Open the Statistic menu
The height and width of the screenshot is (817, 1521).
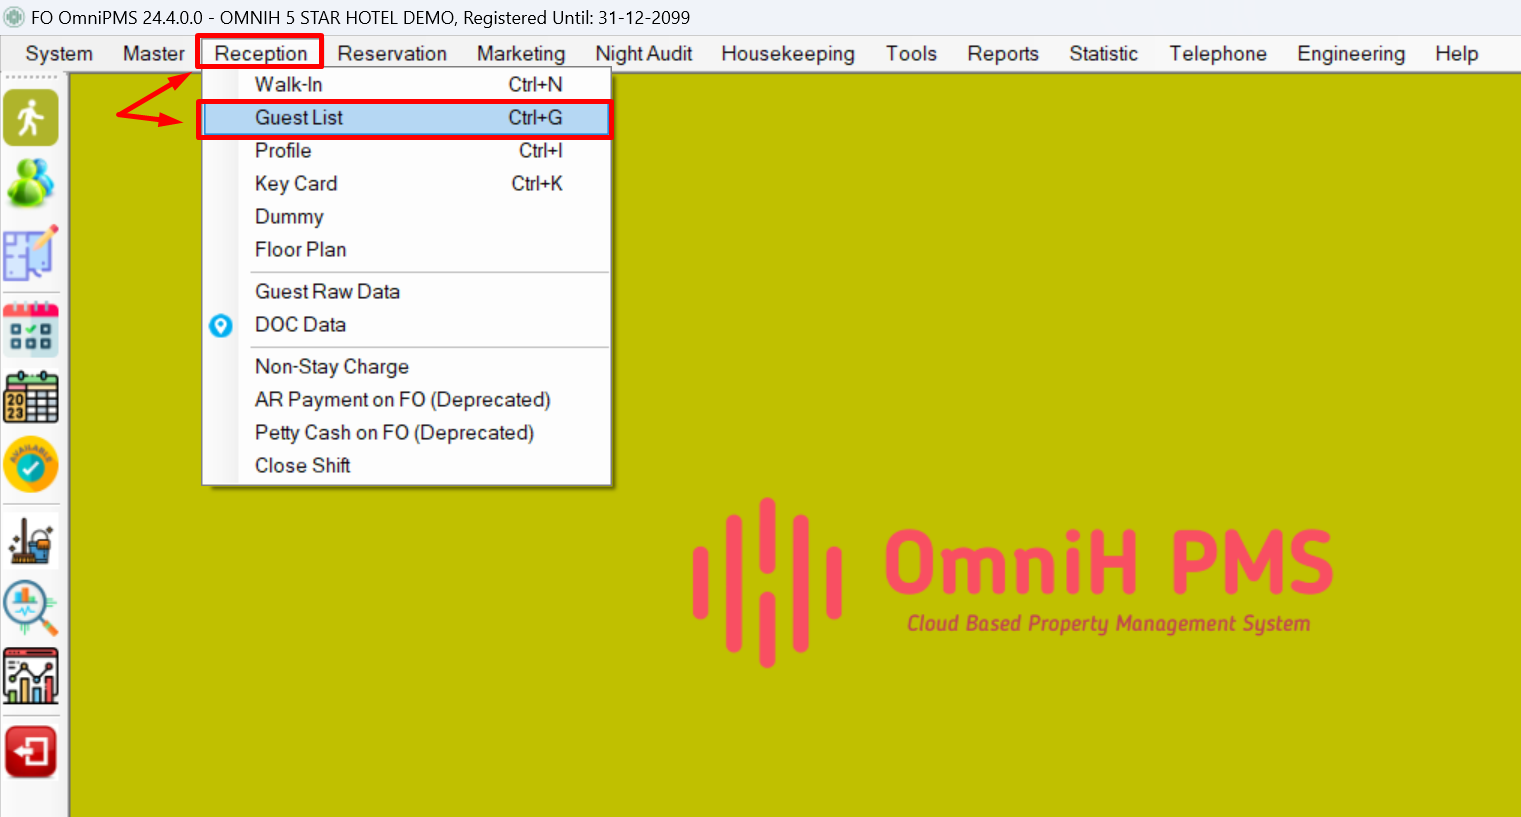[1104, 54]
